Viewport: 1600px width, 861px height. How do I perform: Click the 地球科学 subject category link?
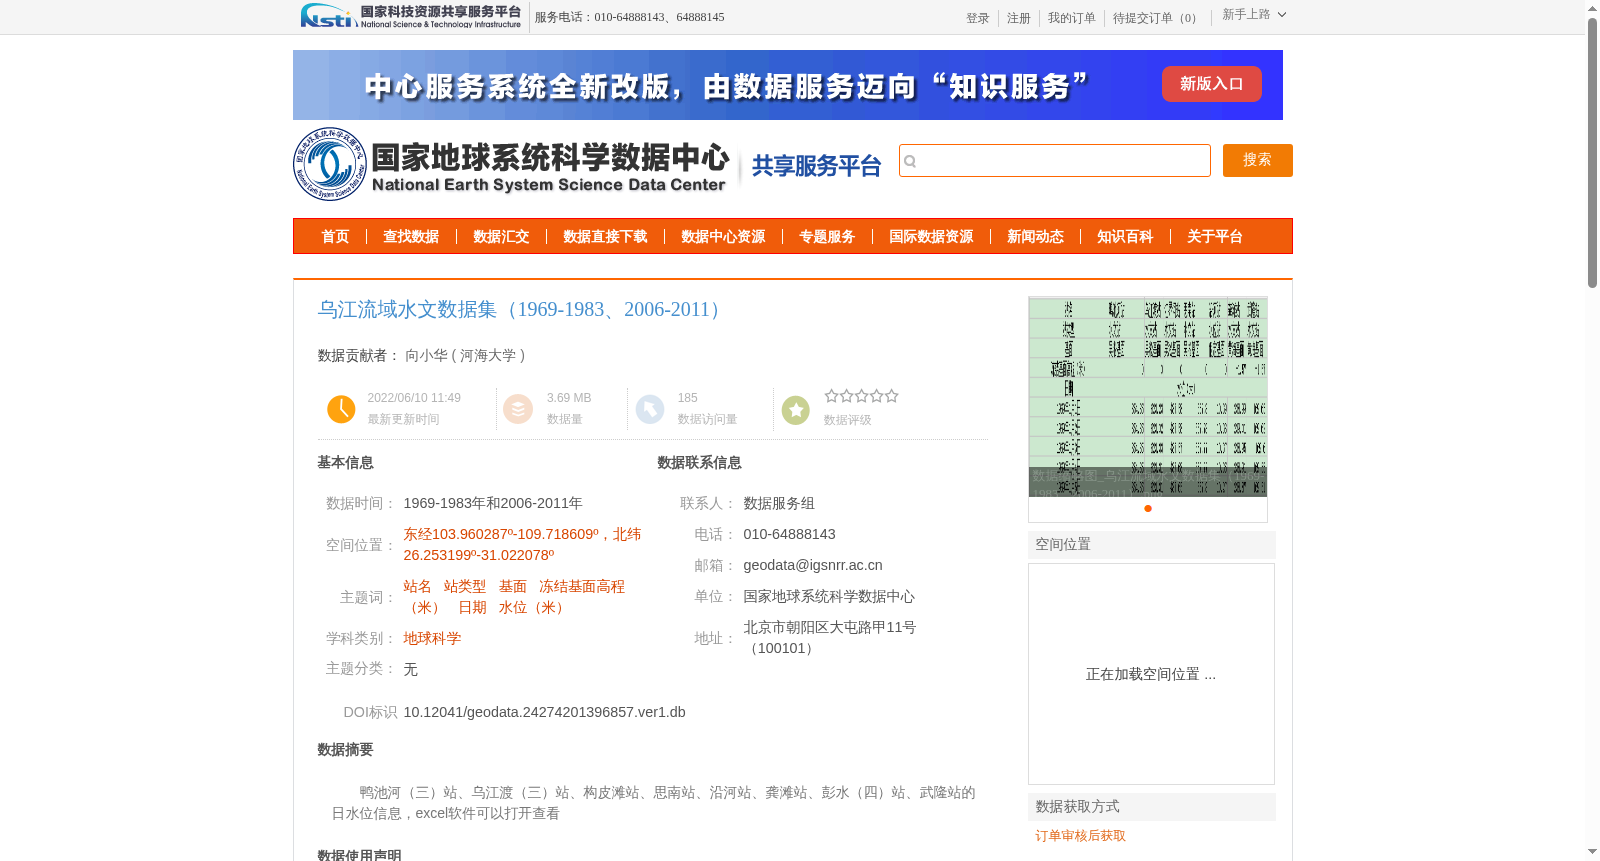pyautogui.click(x=432, y=639)
